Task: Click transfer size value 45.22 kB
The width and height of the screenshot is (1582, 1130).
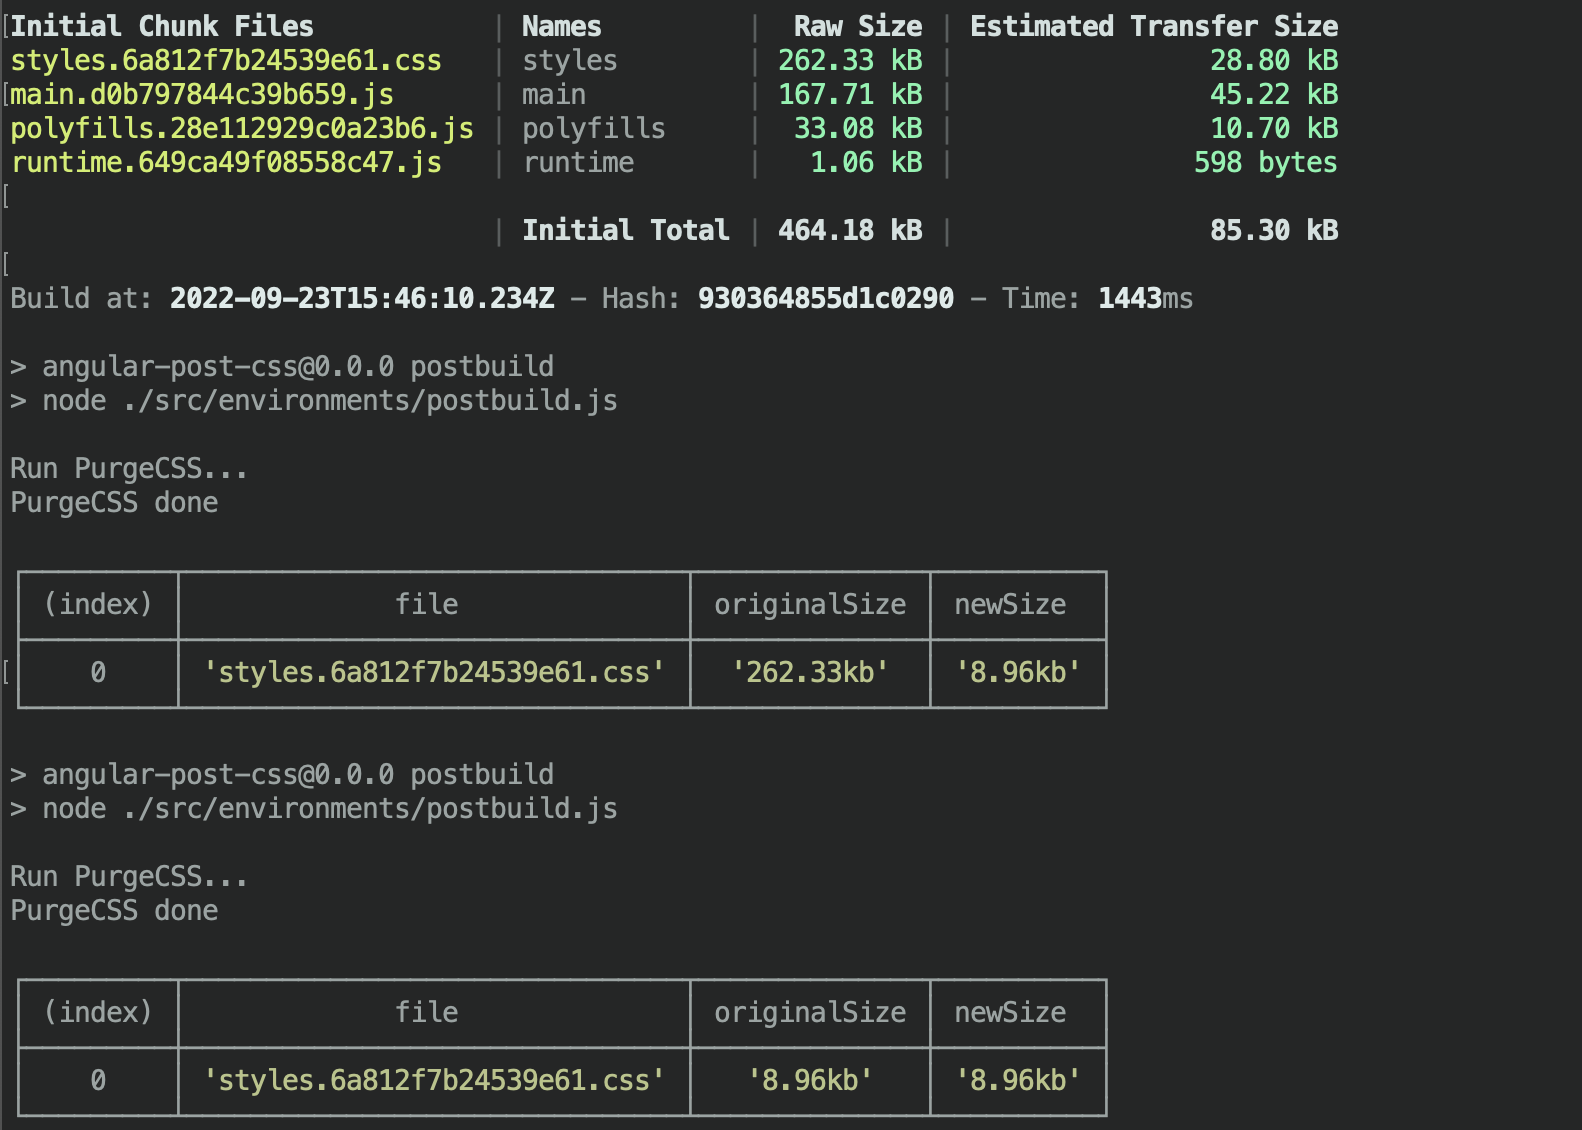Action: tap(1274, 95)
